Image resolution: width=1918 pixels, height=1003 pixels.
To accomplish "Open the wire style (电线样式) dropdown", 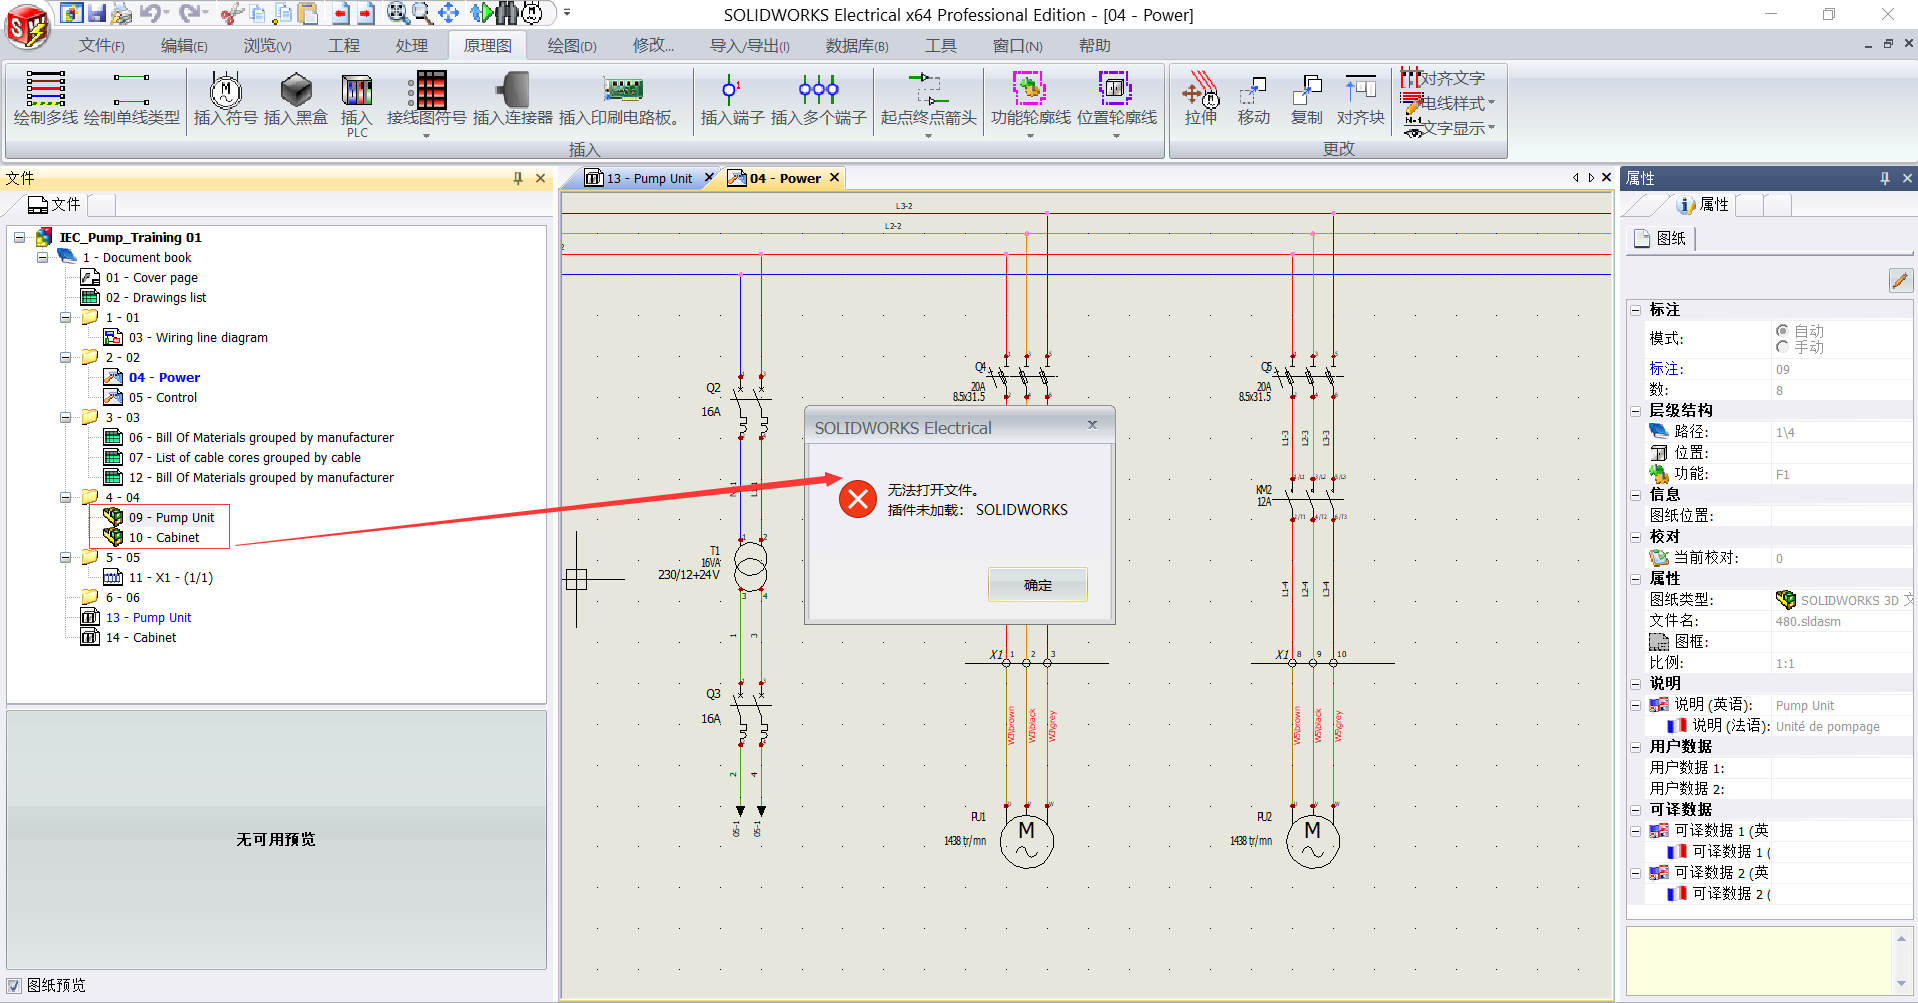I will [1491, 103].
